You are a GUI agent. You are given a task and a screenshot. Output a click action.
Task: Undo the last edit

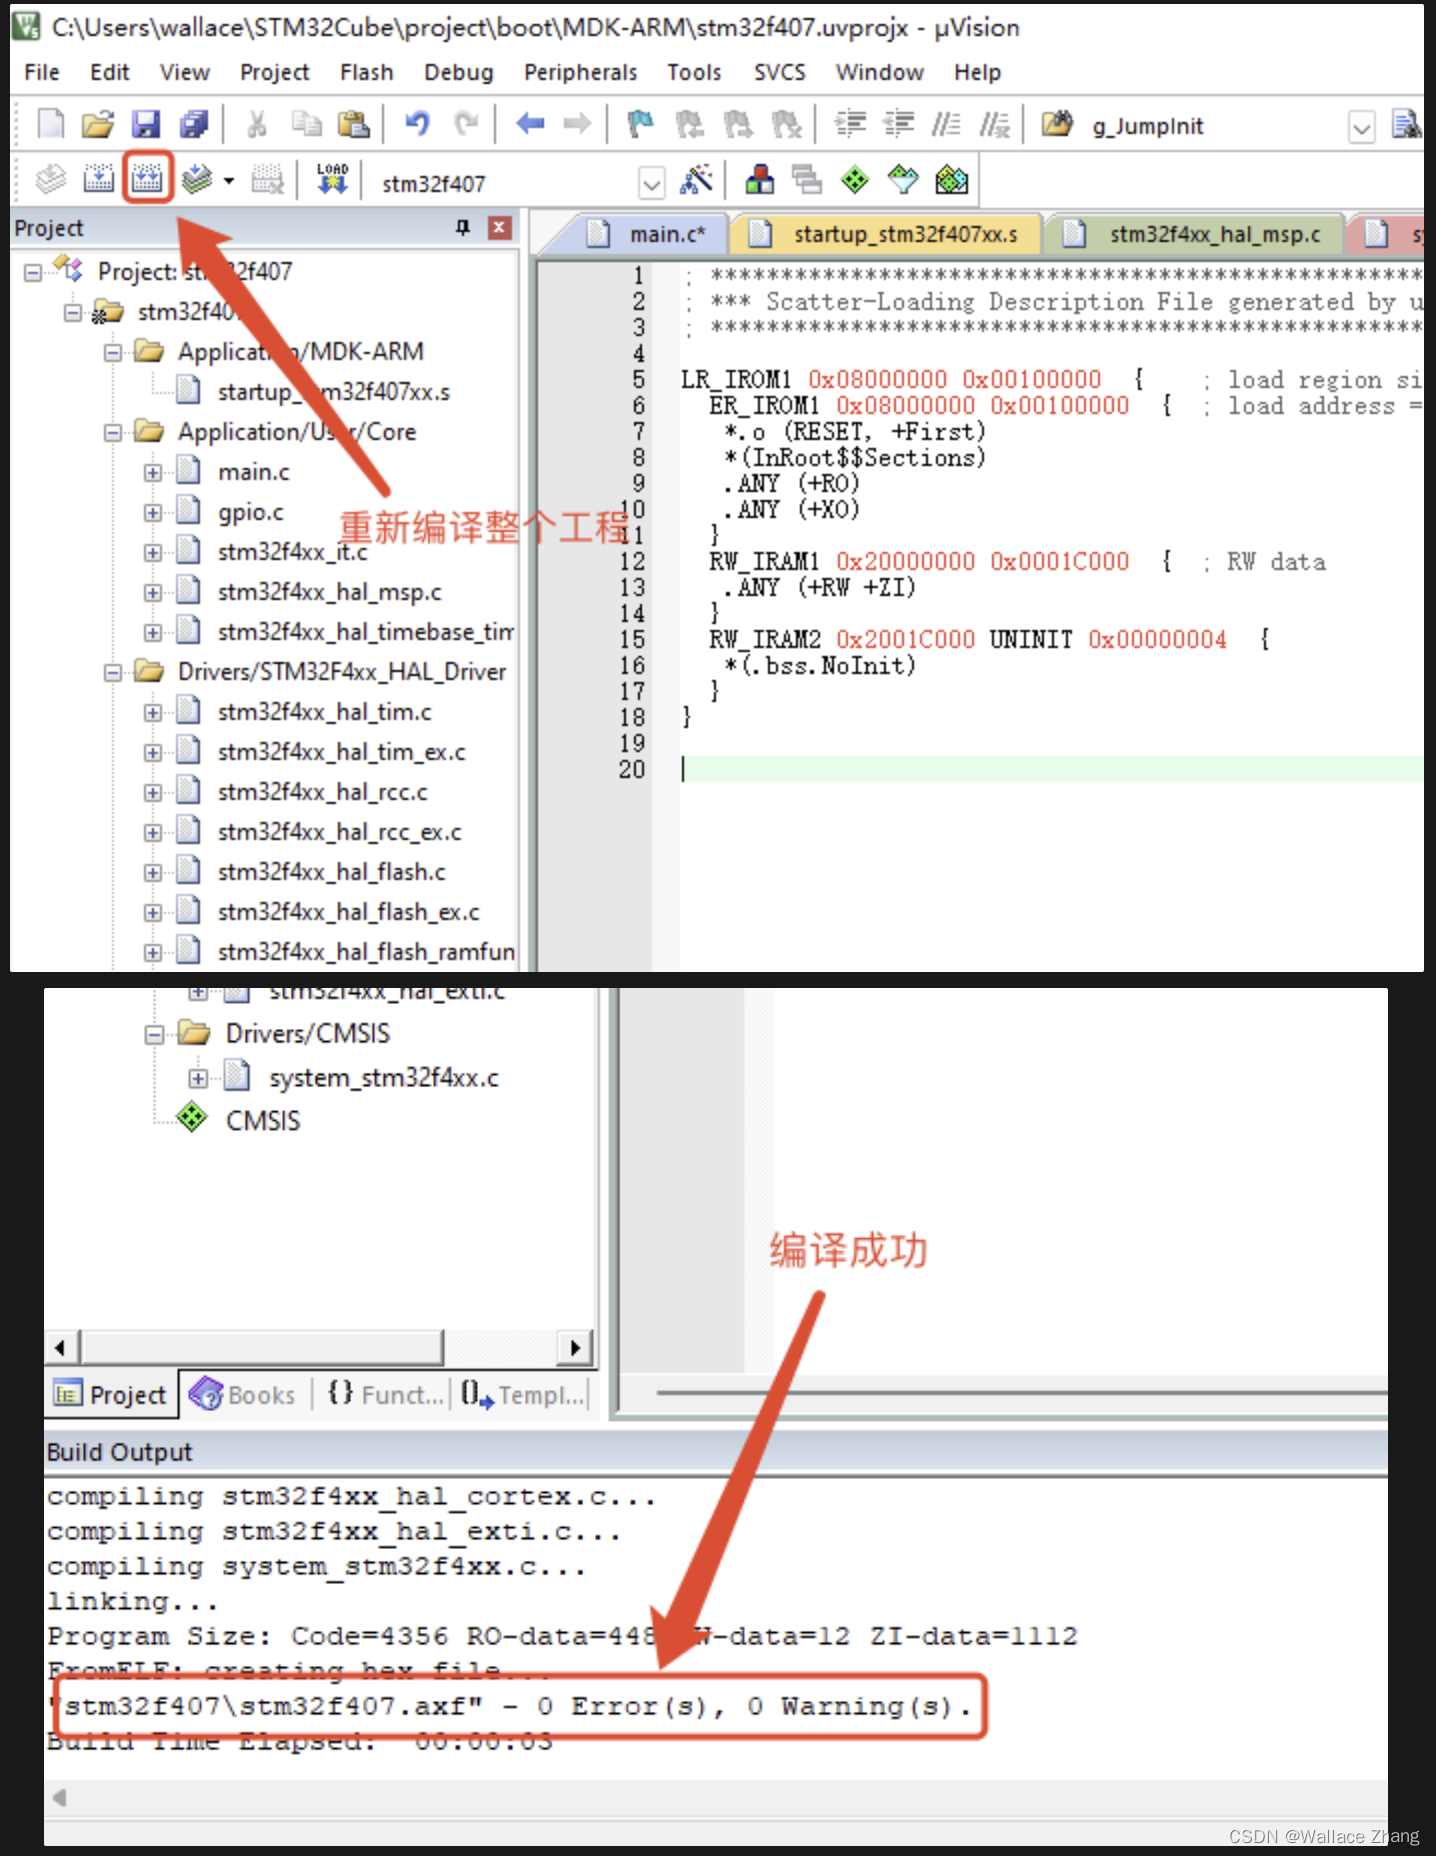point(417,124)
